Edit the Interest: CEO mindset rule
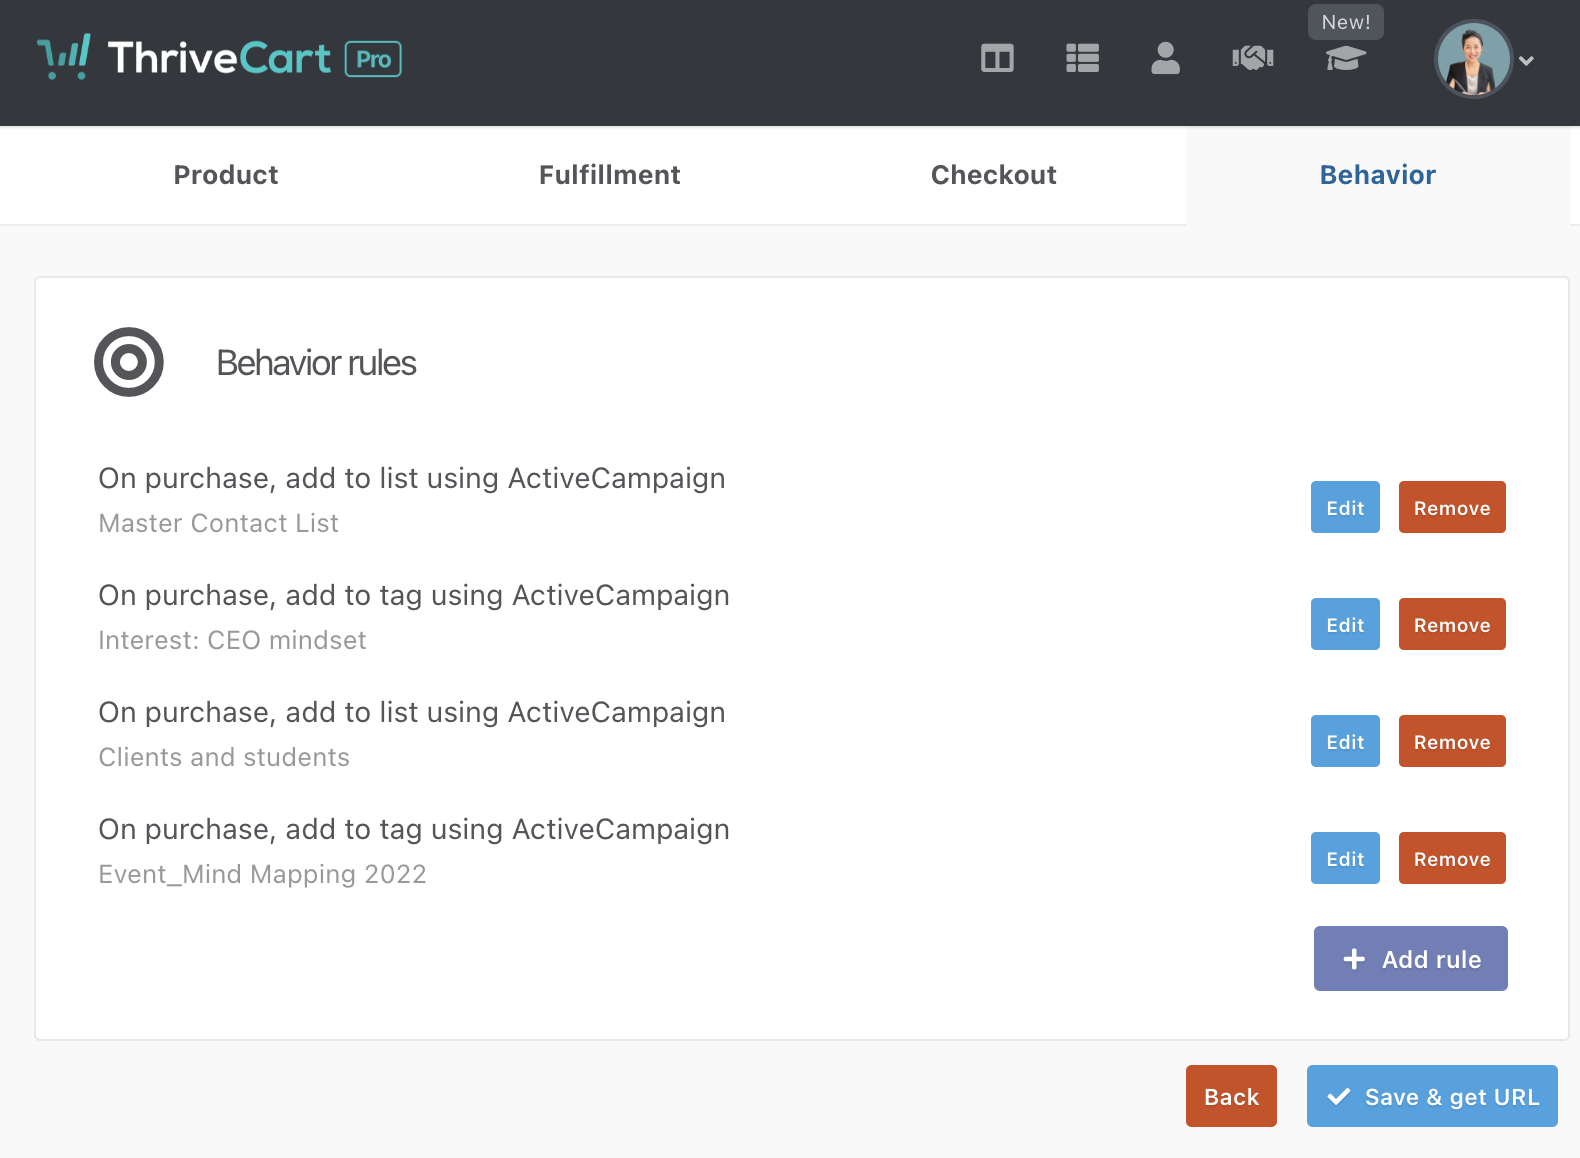The width and height of the screenshot is (1580, 1158). pyautogui.click(x=1345, y=624)
